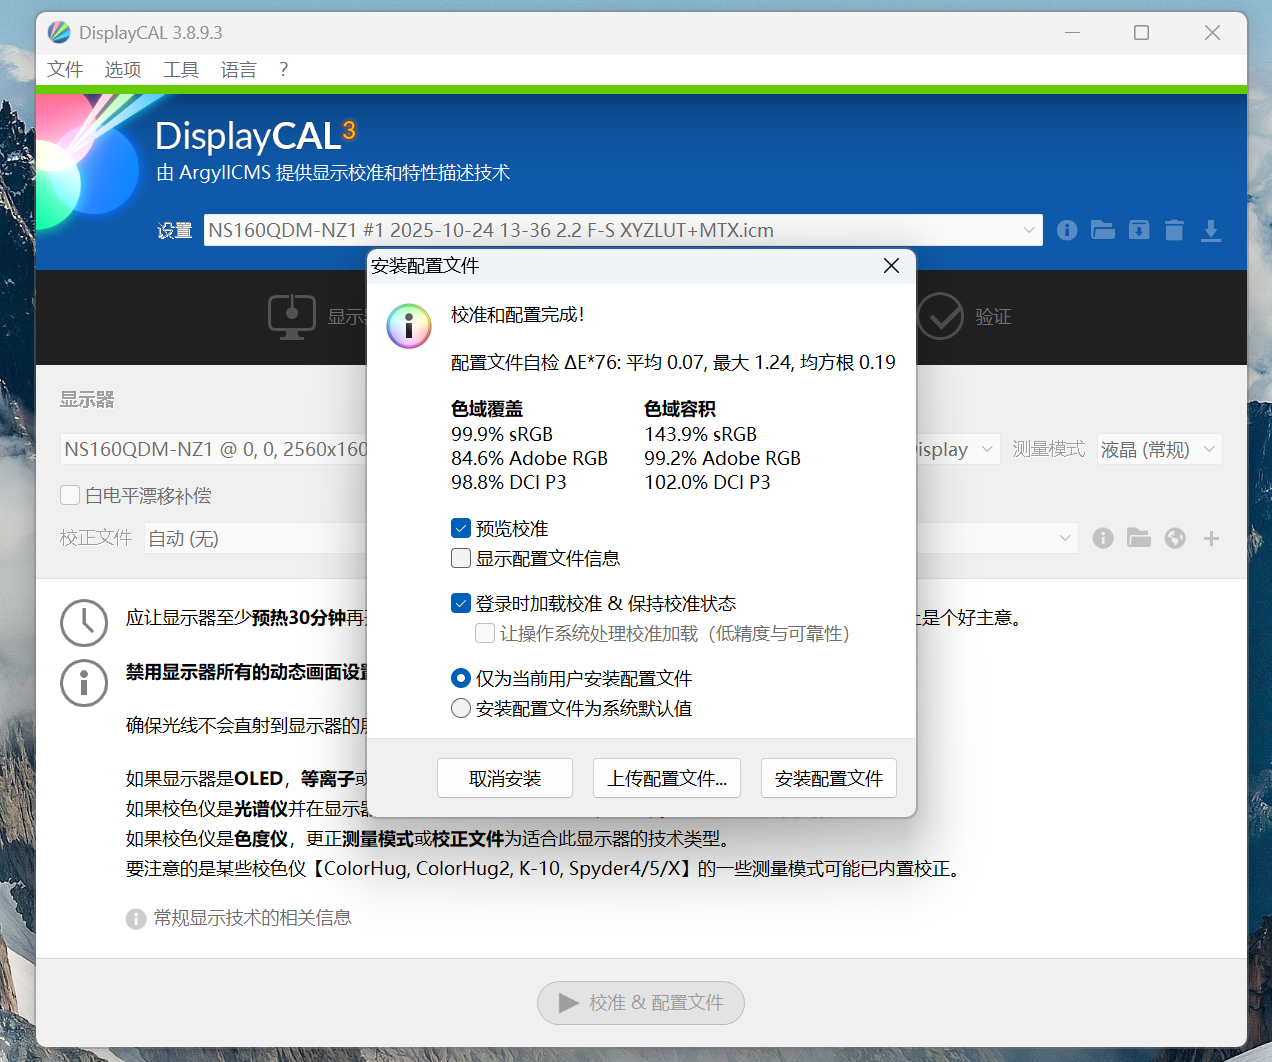
Task: Open the 工具 menu
Action: coord(181,69)
